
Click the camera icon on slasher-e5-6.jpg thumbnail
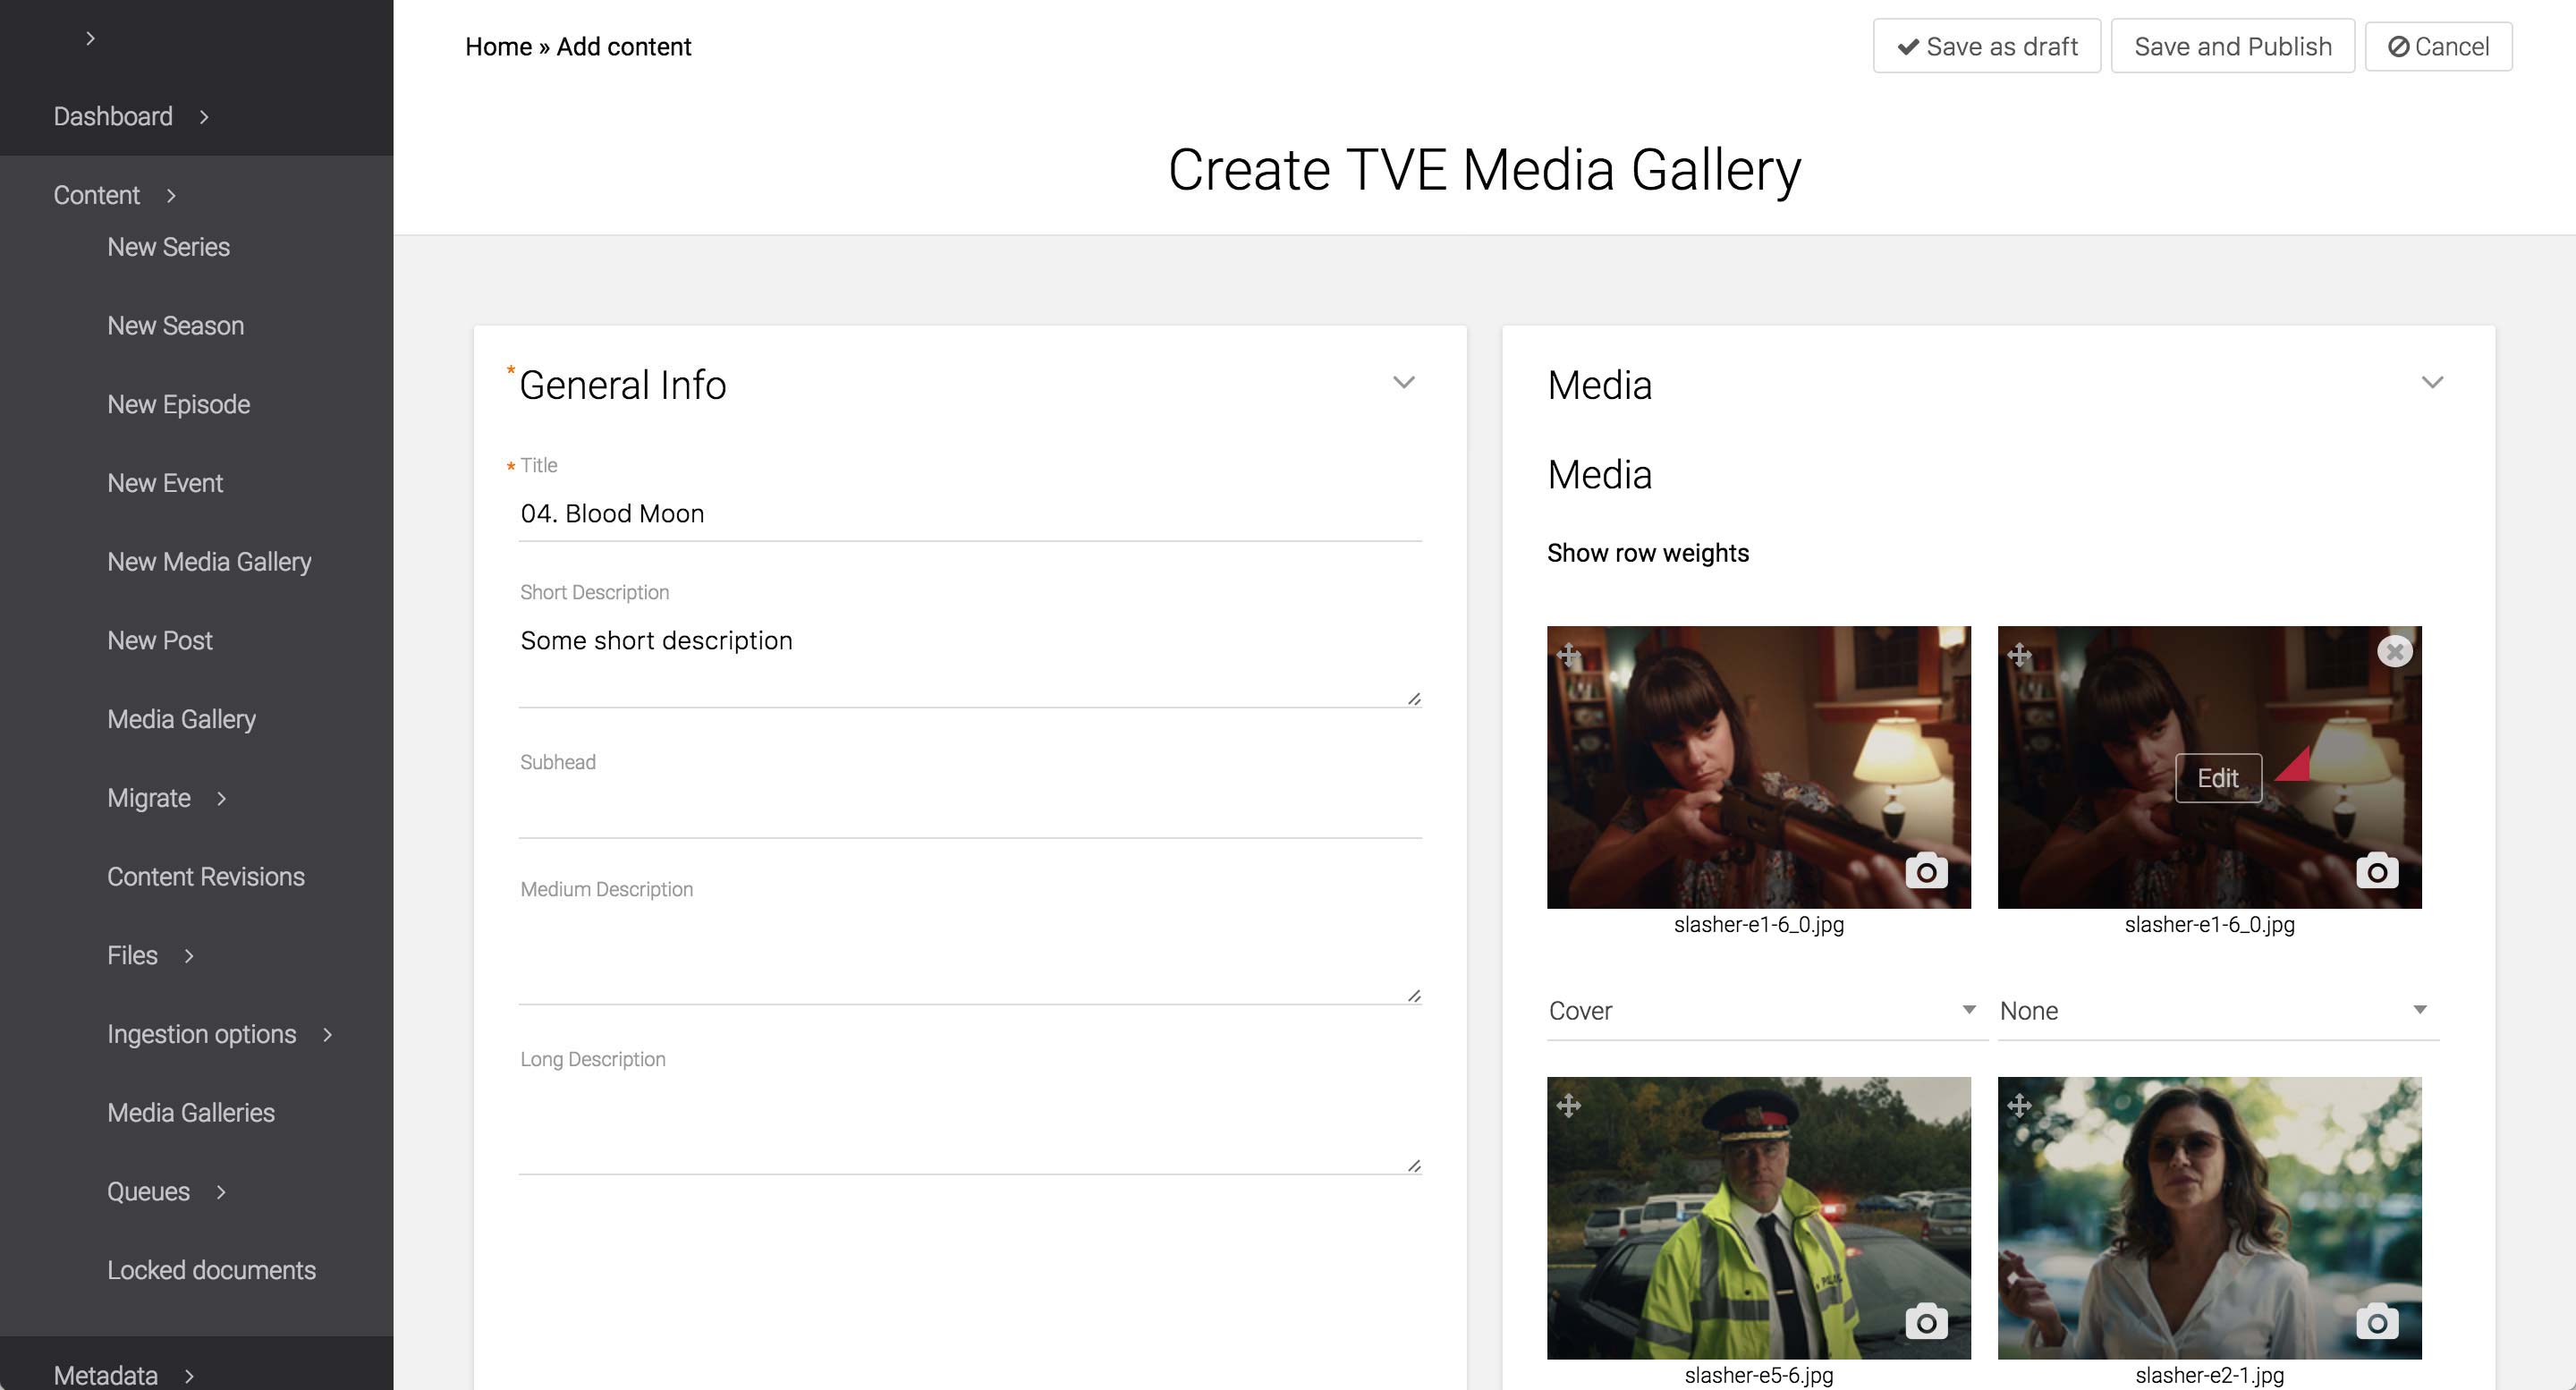click(x=1926, y=1322)
